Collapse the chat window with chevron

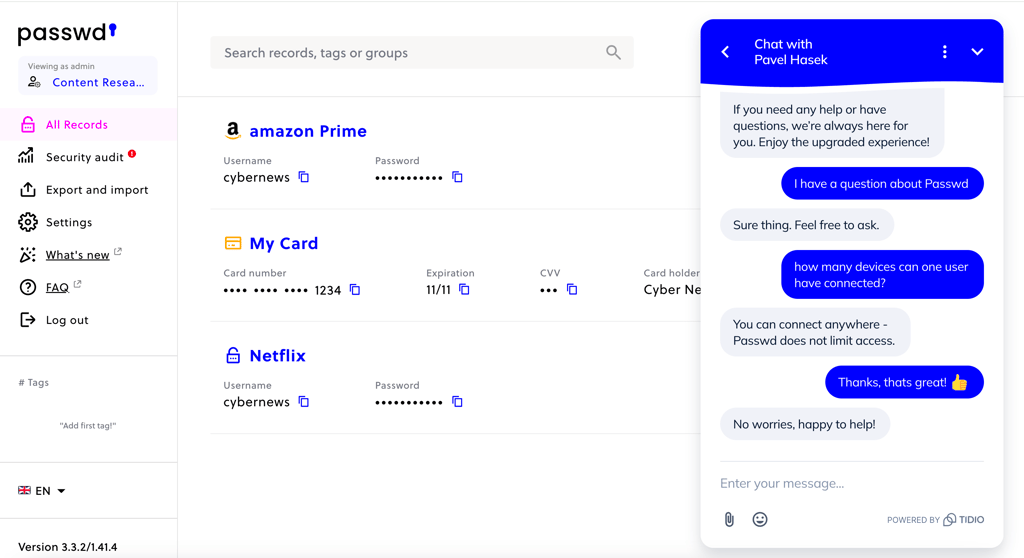click(x=977, y=52)
